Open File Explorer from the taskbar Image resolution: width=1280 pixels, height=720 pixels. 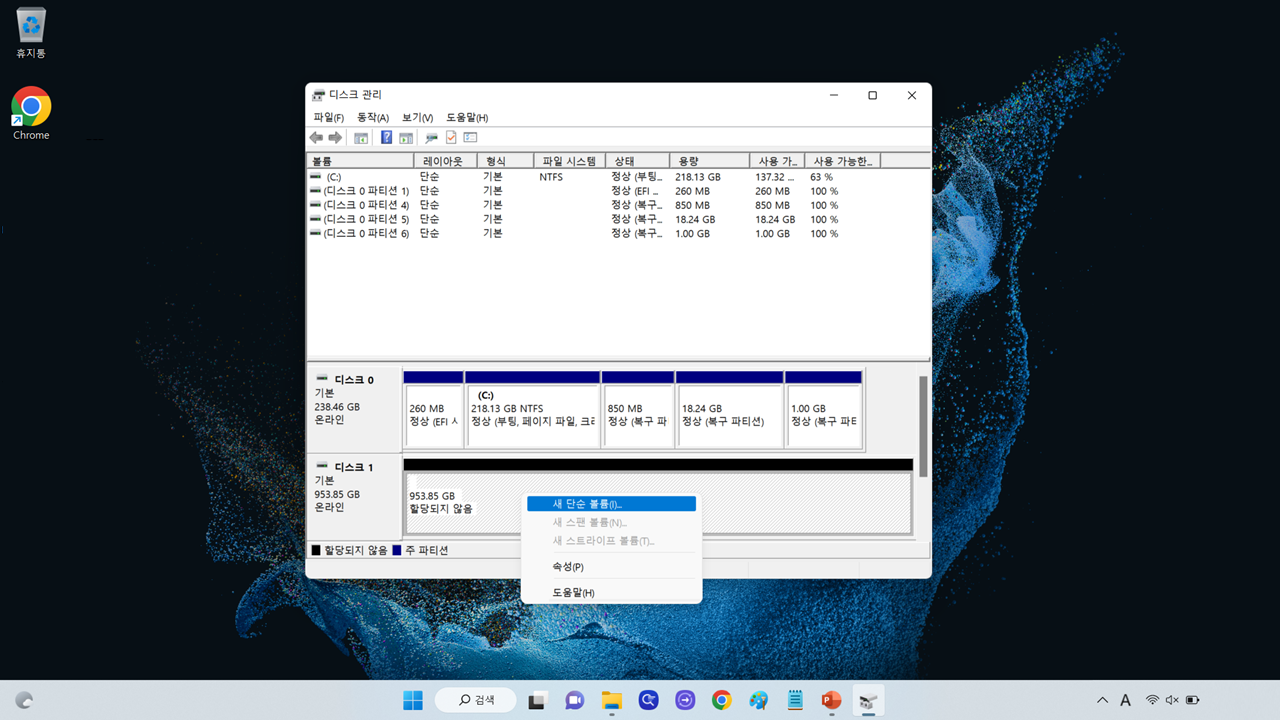coord(611,700)
